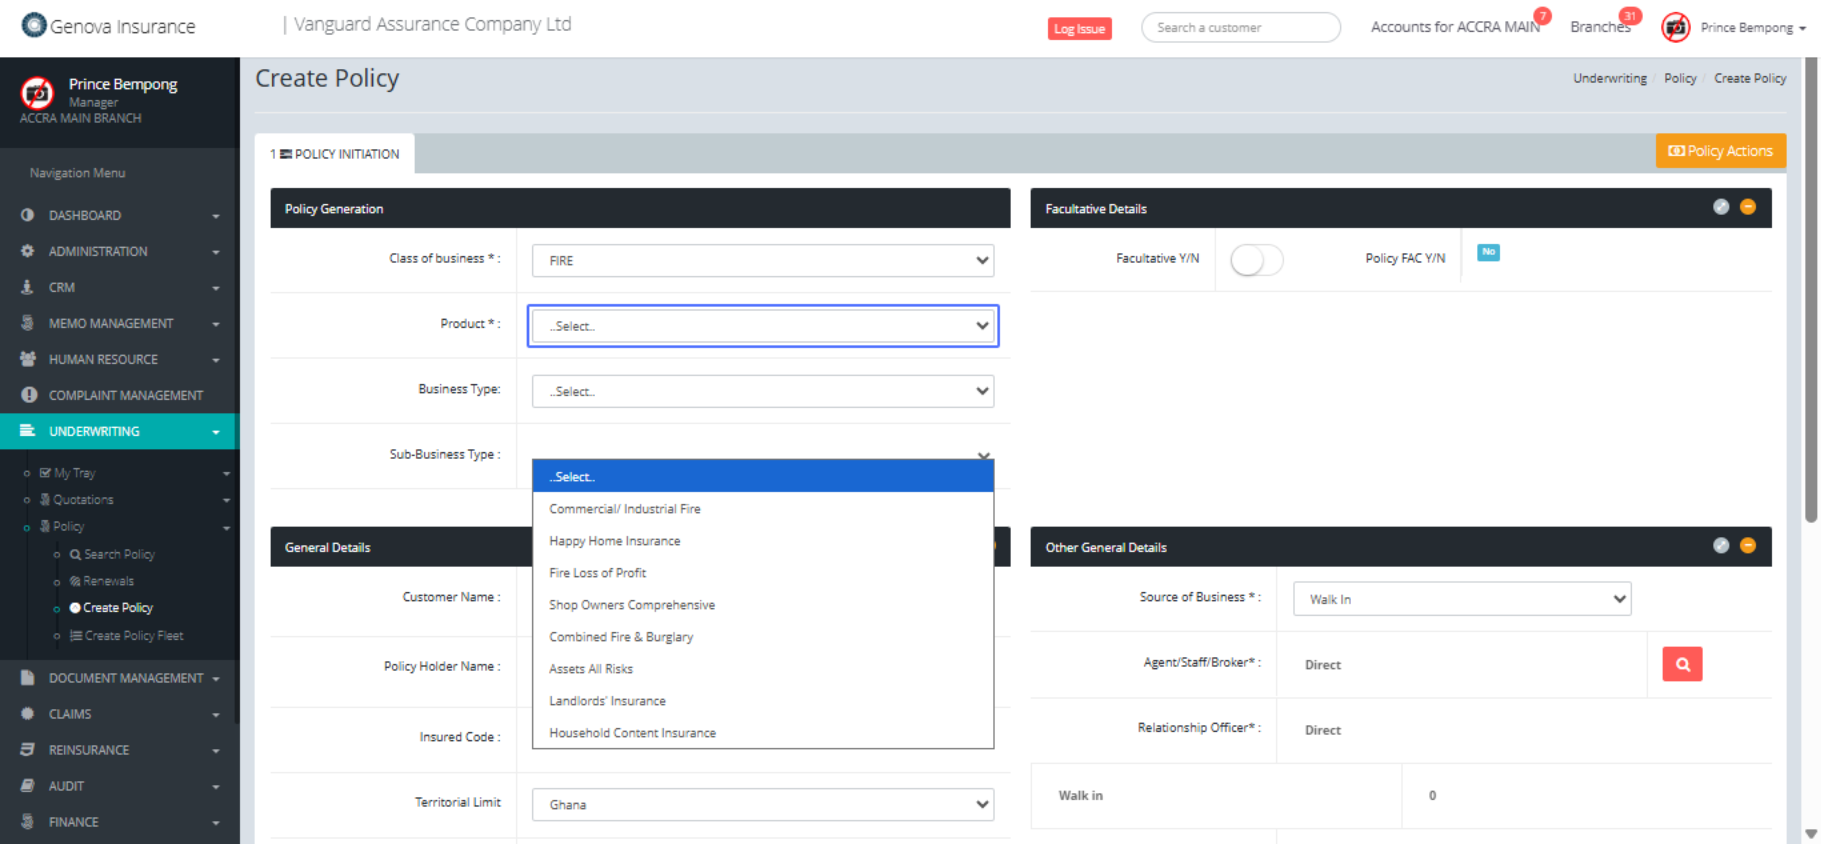The image size is (1821, 844).
Task: Click the red agent search magnifier button
Action: [1681, 664]
